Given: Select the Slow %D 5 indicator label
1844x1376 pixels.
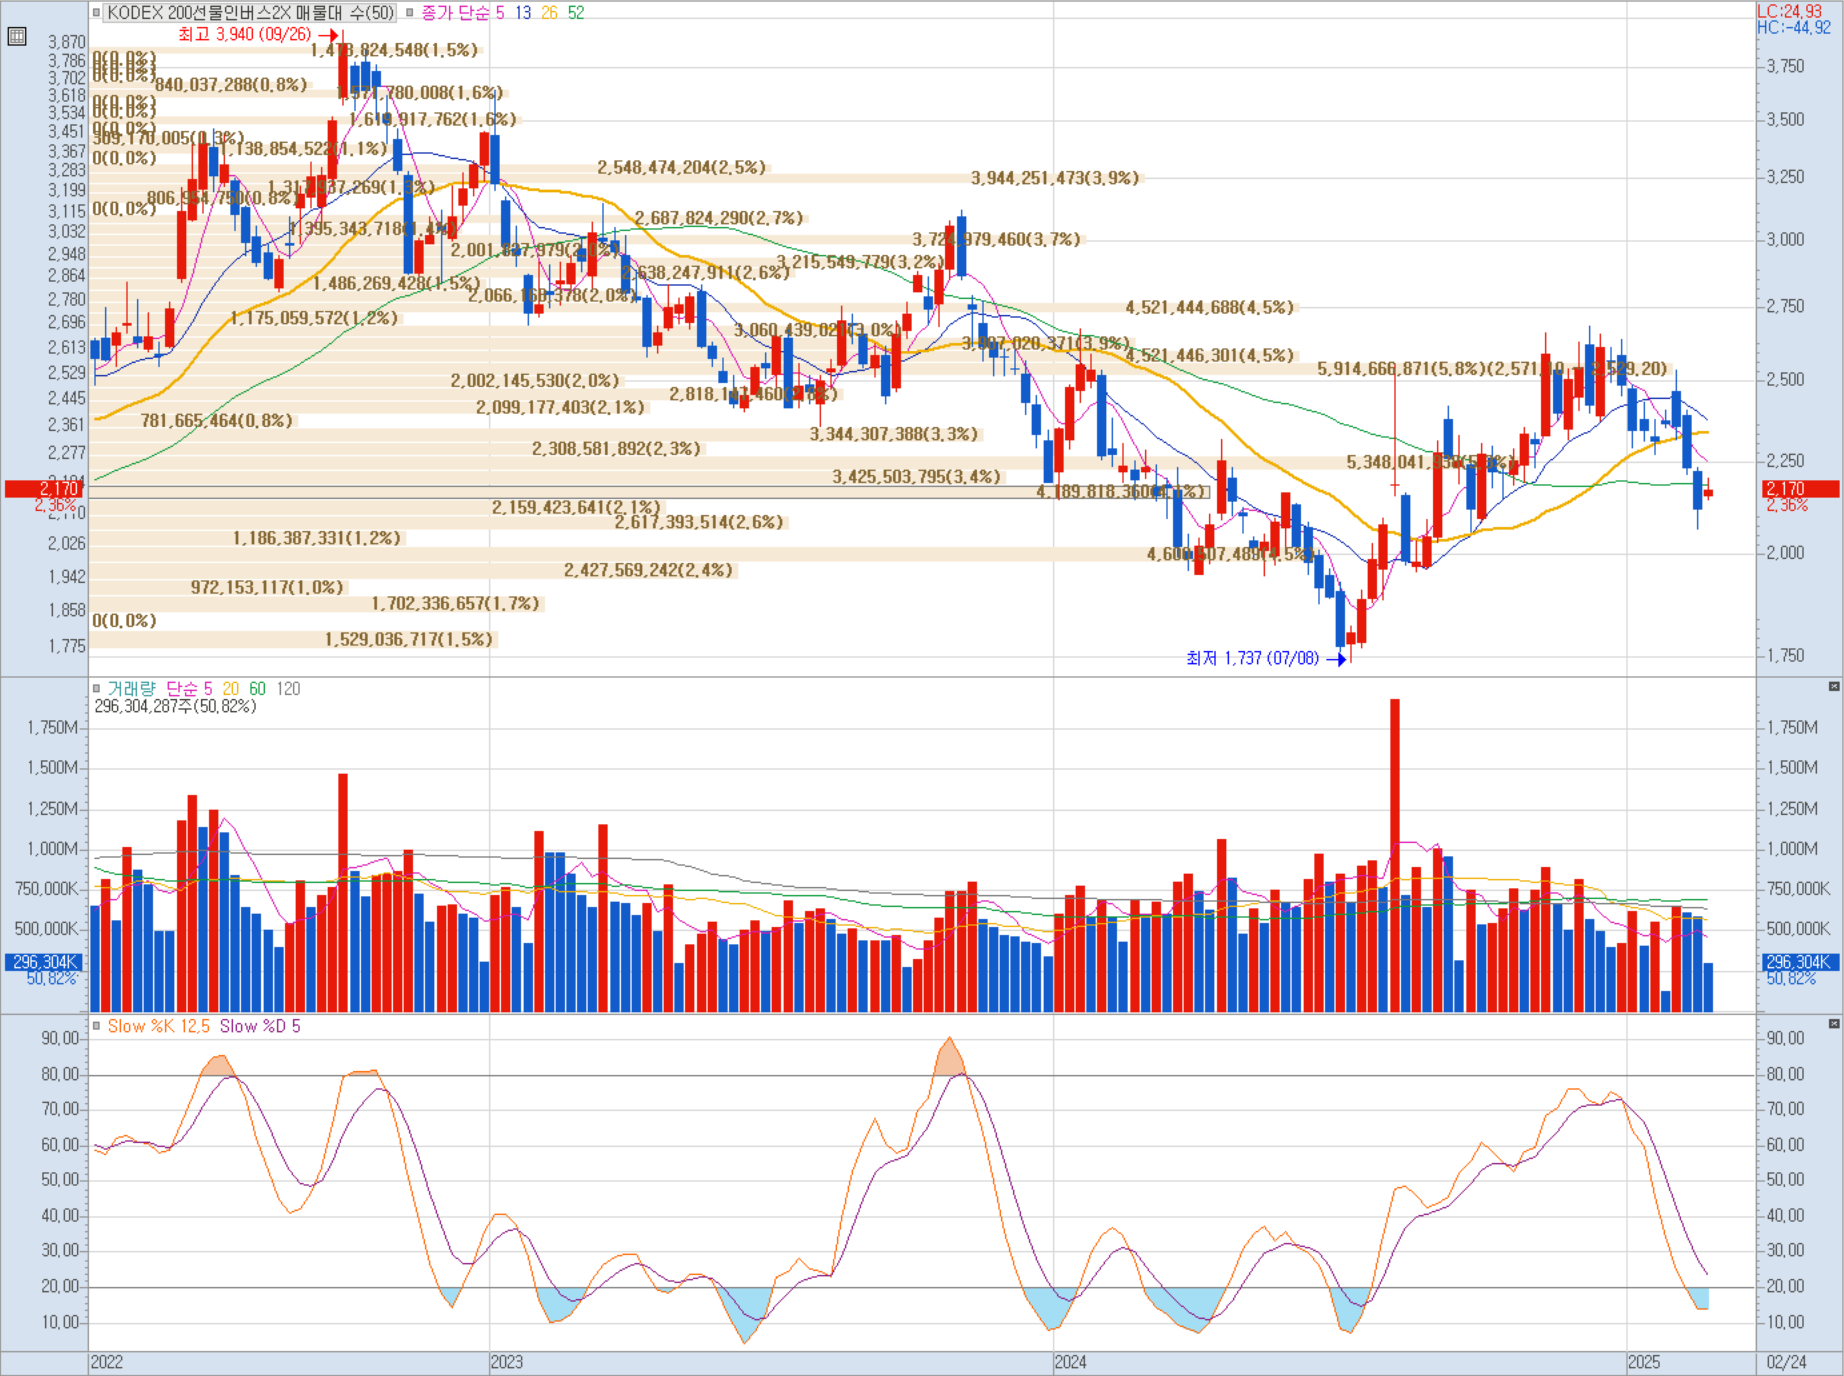Looking at the screenshot, I should (260, 1026).
